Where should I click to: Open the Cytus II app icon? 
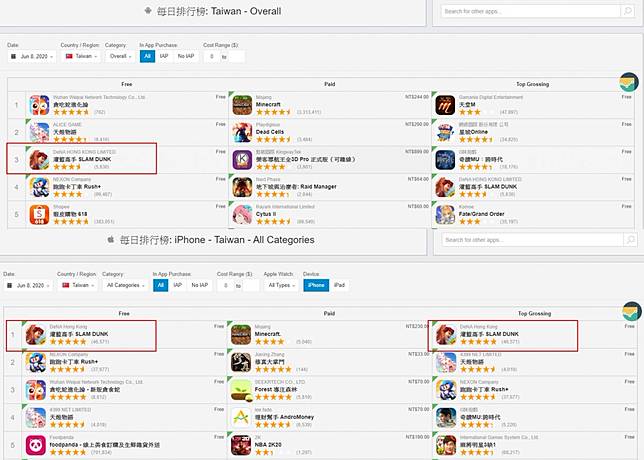pos(241,214)
